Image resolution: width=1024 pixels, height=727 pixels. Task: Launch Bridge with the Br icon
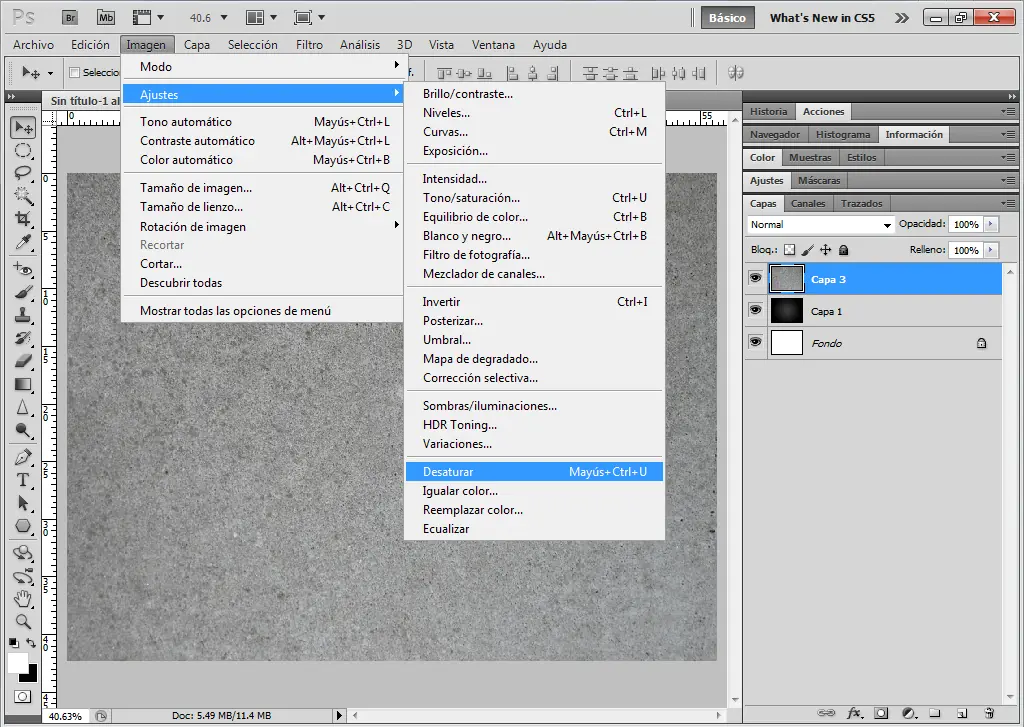point(71,17)
